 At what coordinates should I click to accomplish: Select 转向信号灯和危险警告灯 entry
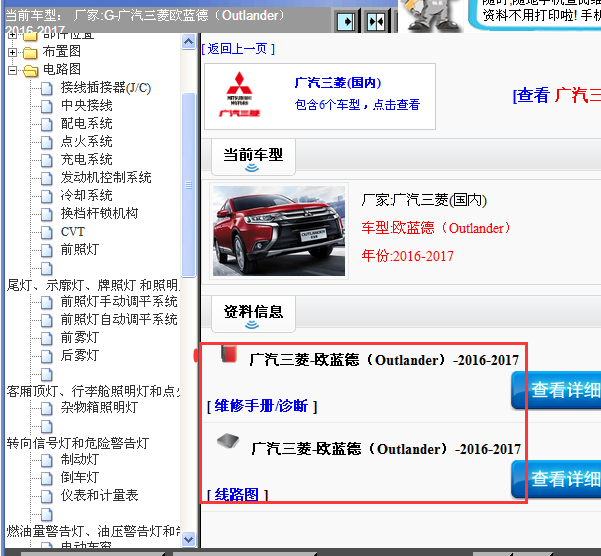(x=78, y=443)
